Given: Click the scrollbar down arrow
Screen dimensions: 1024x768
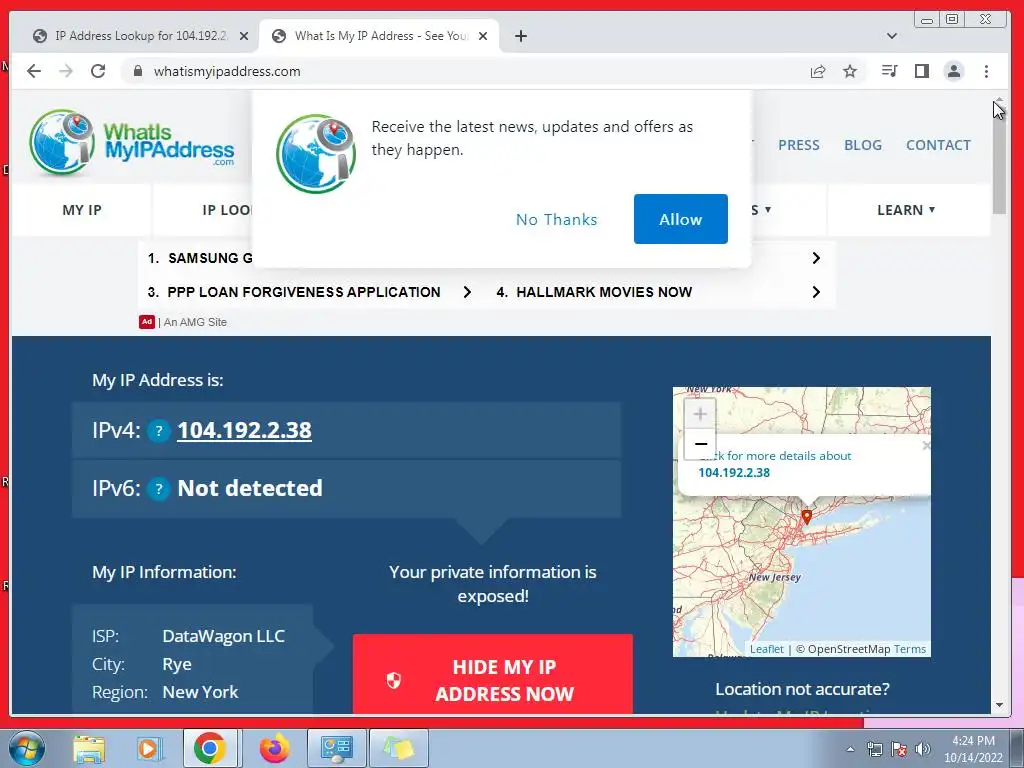Looking at the screenshot, I should click(x=999, y=705).
